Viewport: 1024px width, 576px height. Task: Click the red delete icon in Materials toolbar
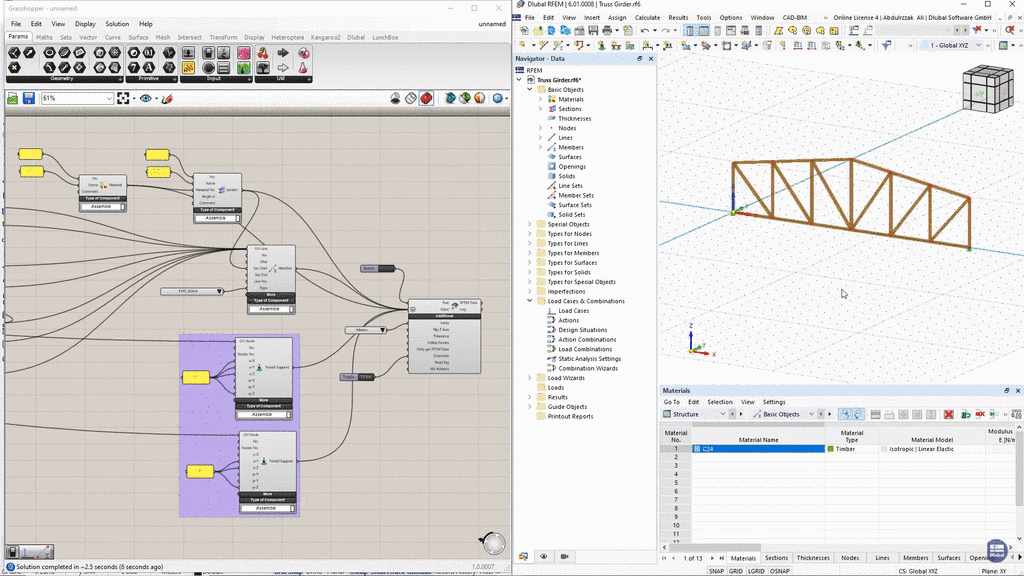(949, 414)
